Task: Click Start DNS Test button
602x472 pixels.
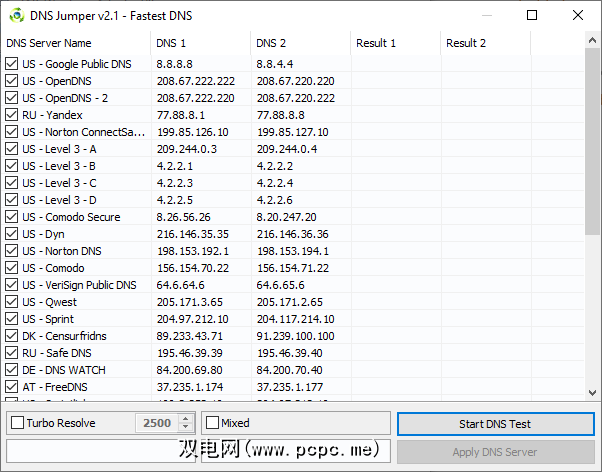Action: coord(496,424)
